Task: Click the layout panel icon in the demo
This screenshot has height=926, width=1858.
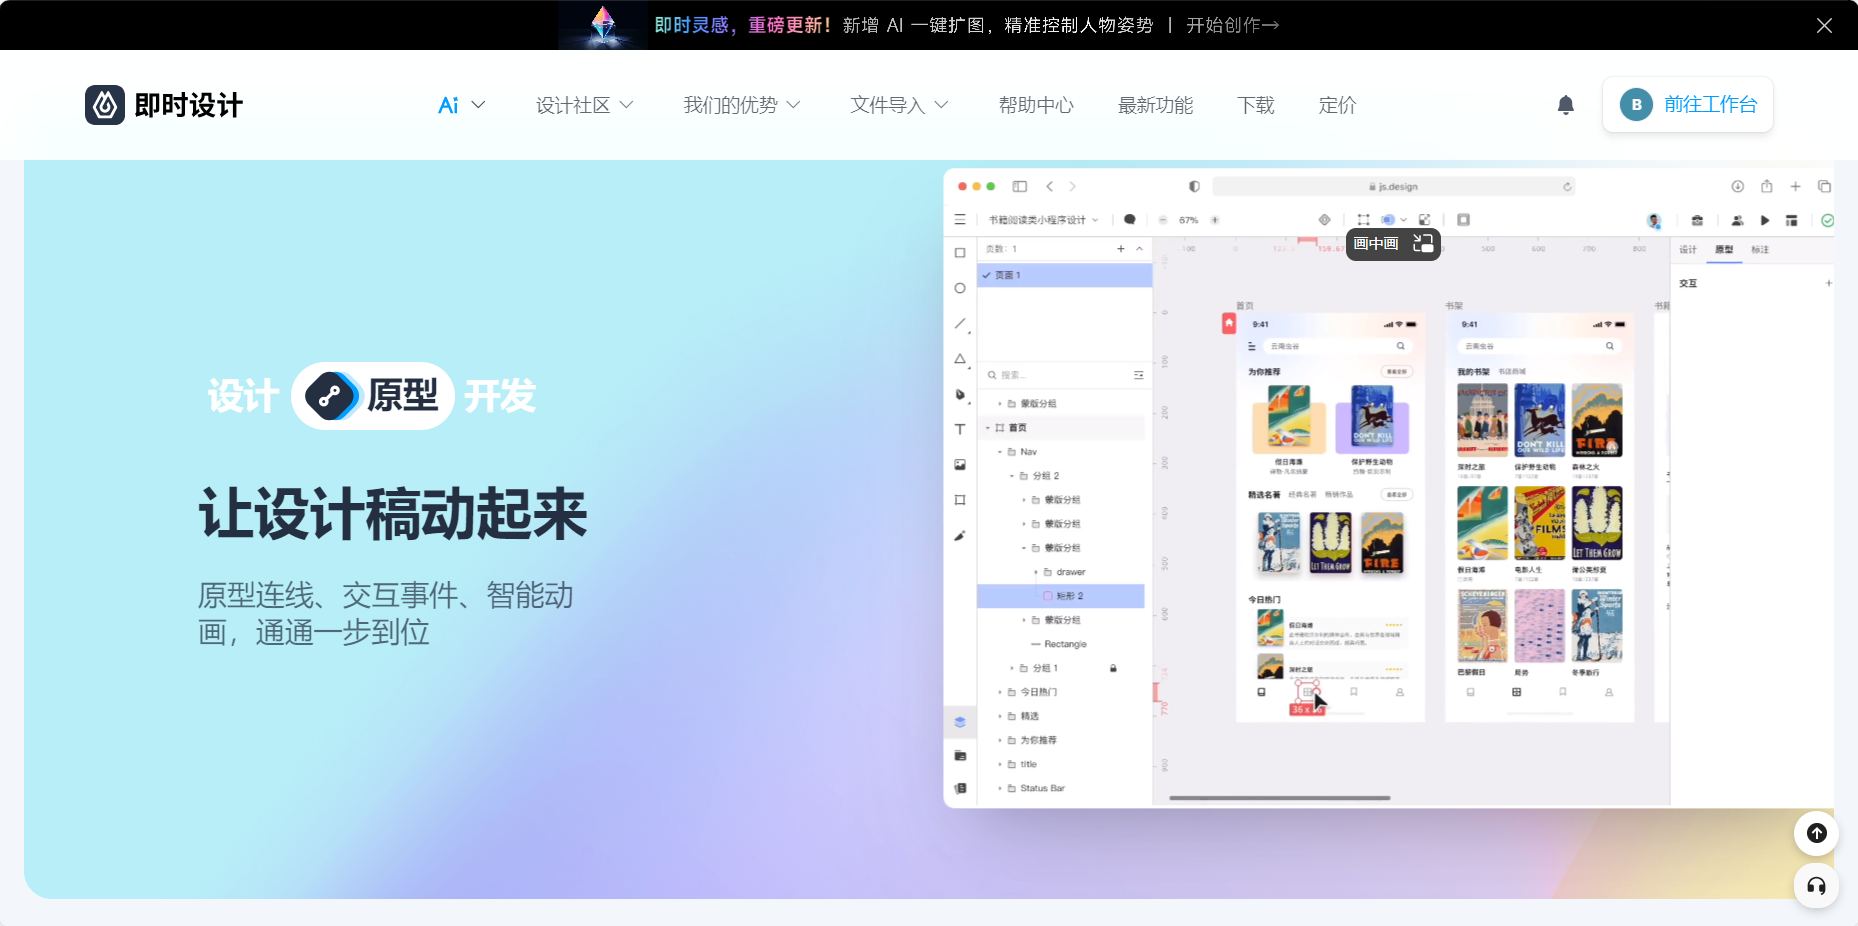Action: (1791, 220)
